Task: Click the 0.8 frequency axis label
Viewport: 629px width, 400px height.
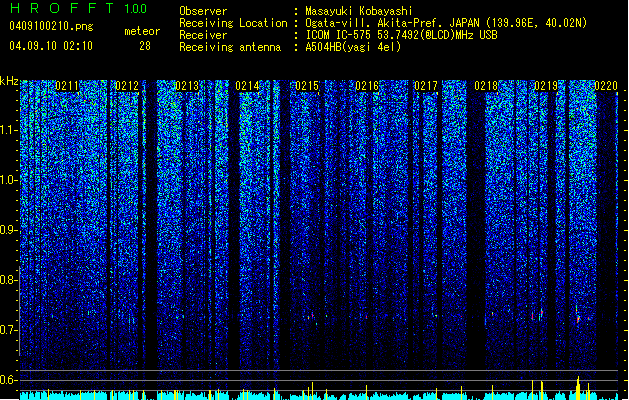Action: pyautogui.click(x=8, y=280)
